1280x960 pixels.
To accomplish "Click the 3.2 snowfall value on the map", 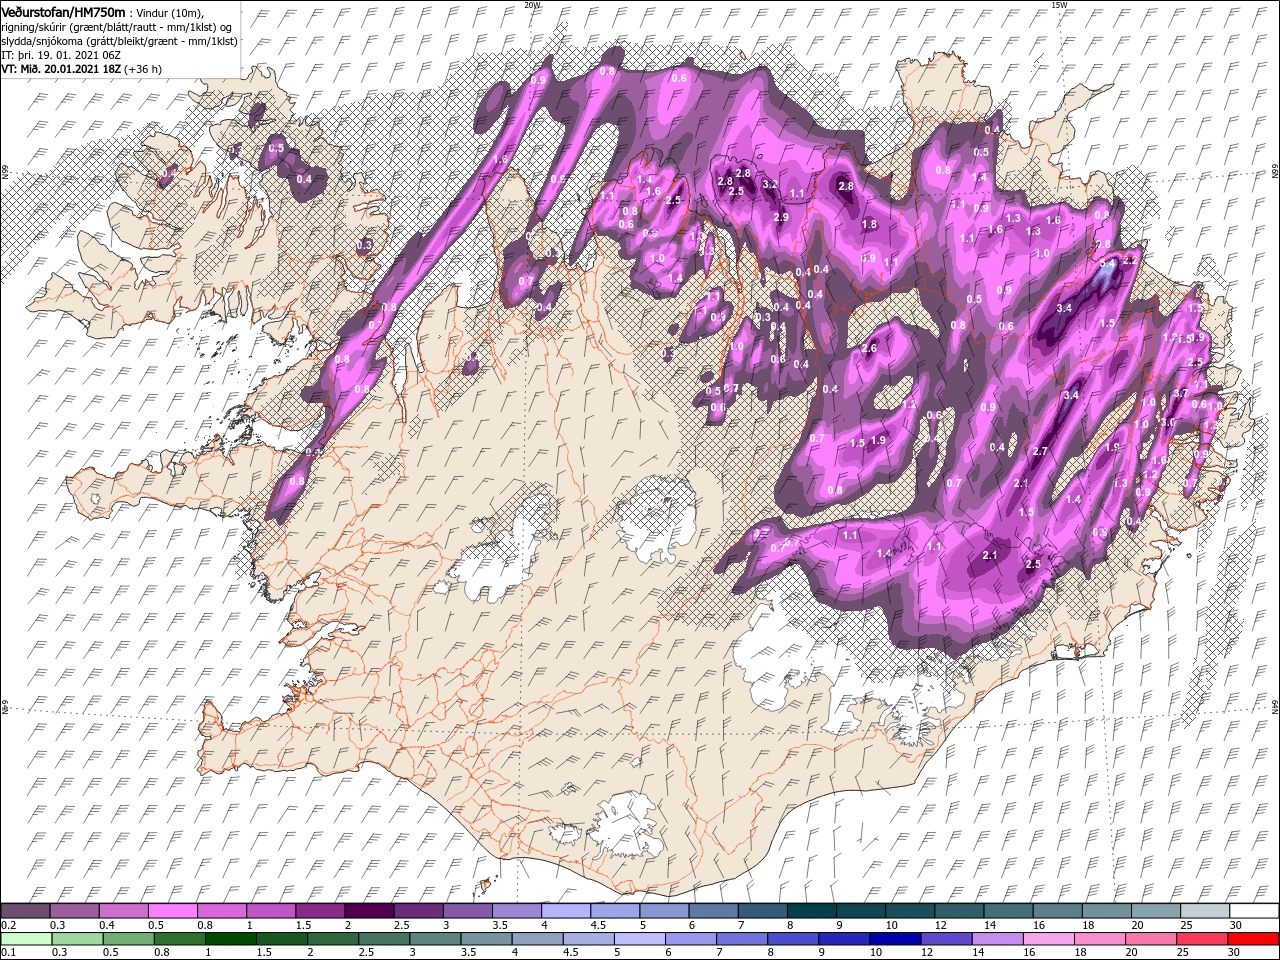I will [x=770, y=185].
